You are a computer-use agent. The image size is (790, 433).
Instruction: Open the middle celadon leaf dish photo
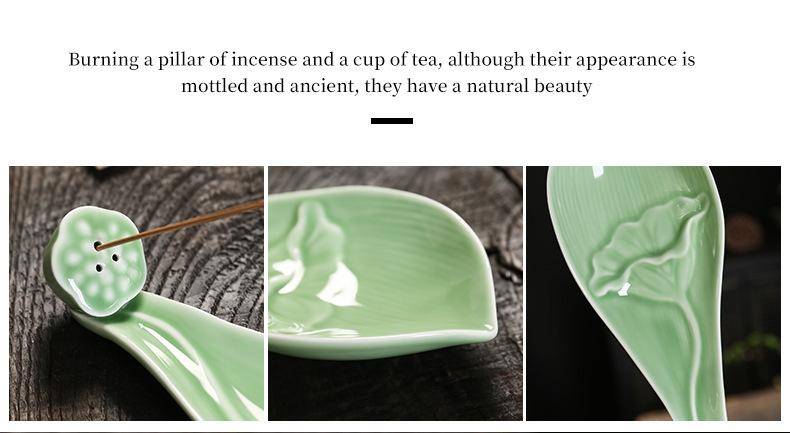click(x=395, y=293)
